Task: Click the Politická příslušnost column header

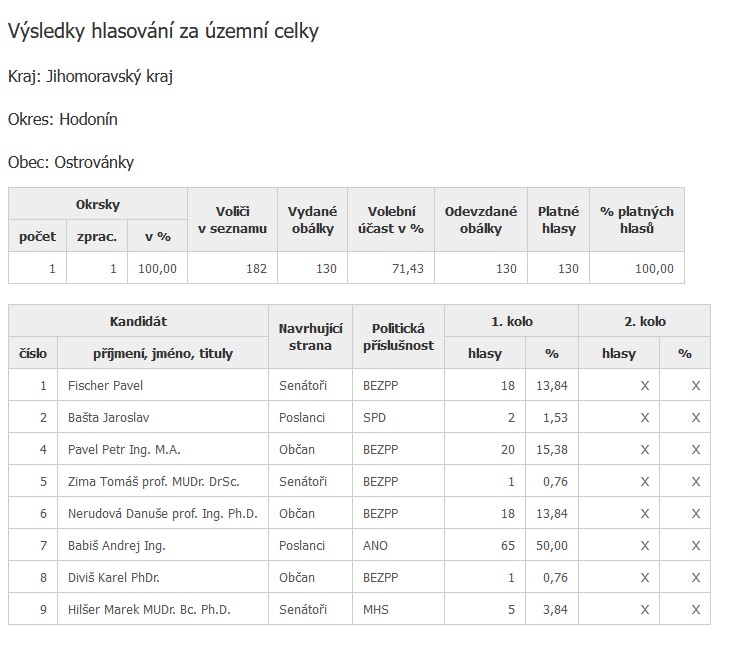Action: (x=398, y=337)
